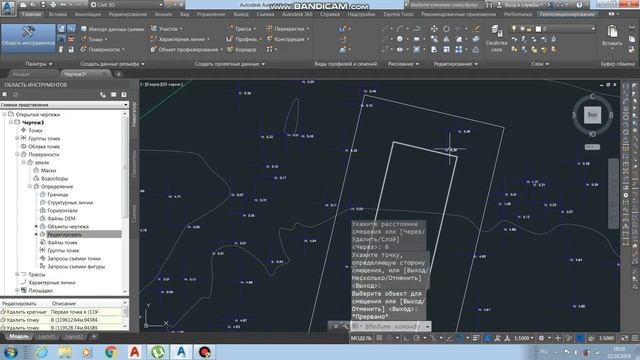The width and height of the screenshot is (640, 360).
Task: Switch to the Анализ ribbon tab
Action: pos(163,14)
